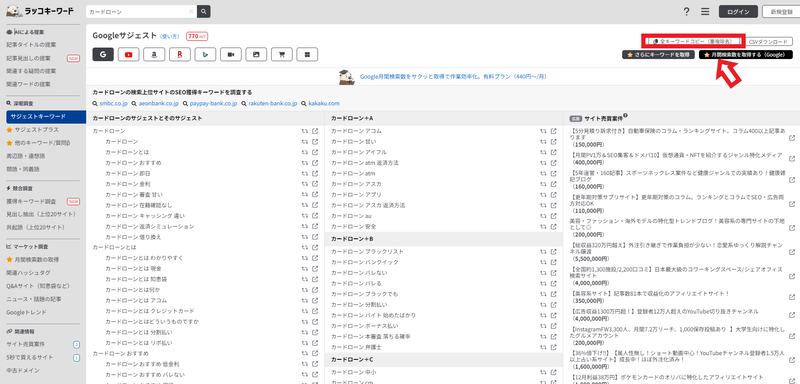The image size is (800, 384).
Task: Re-search icon for カードローン 審査 甘い
Action: click(x=305, y=194)
